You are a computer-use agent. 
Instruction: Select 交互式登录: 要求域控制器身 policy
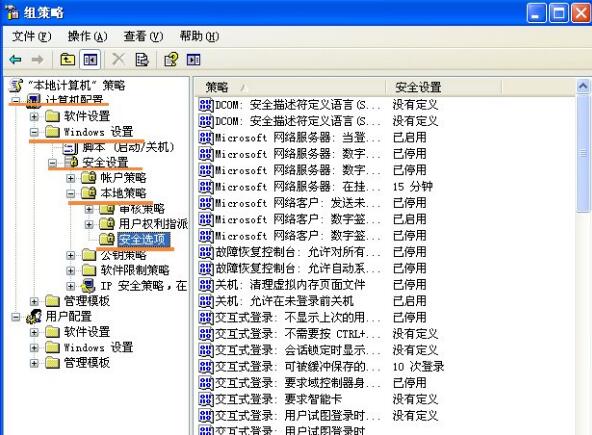click(x=289, y=383)
